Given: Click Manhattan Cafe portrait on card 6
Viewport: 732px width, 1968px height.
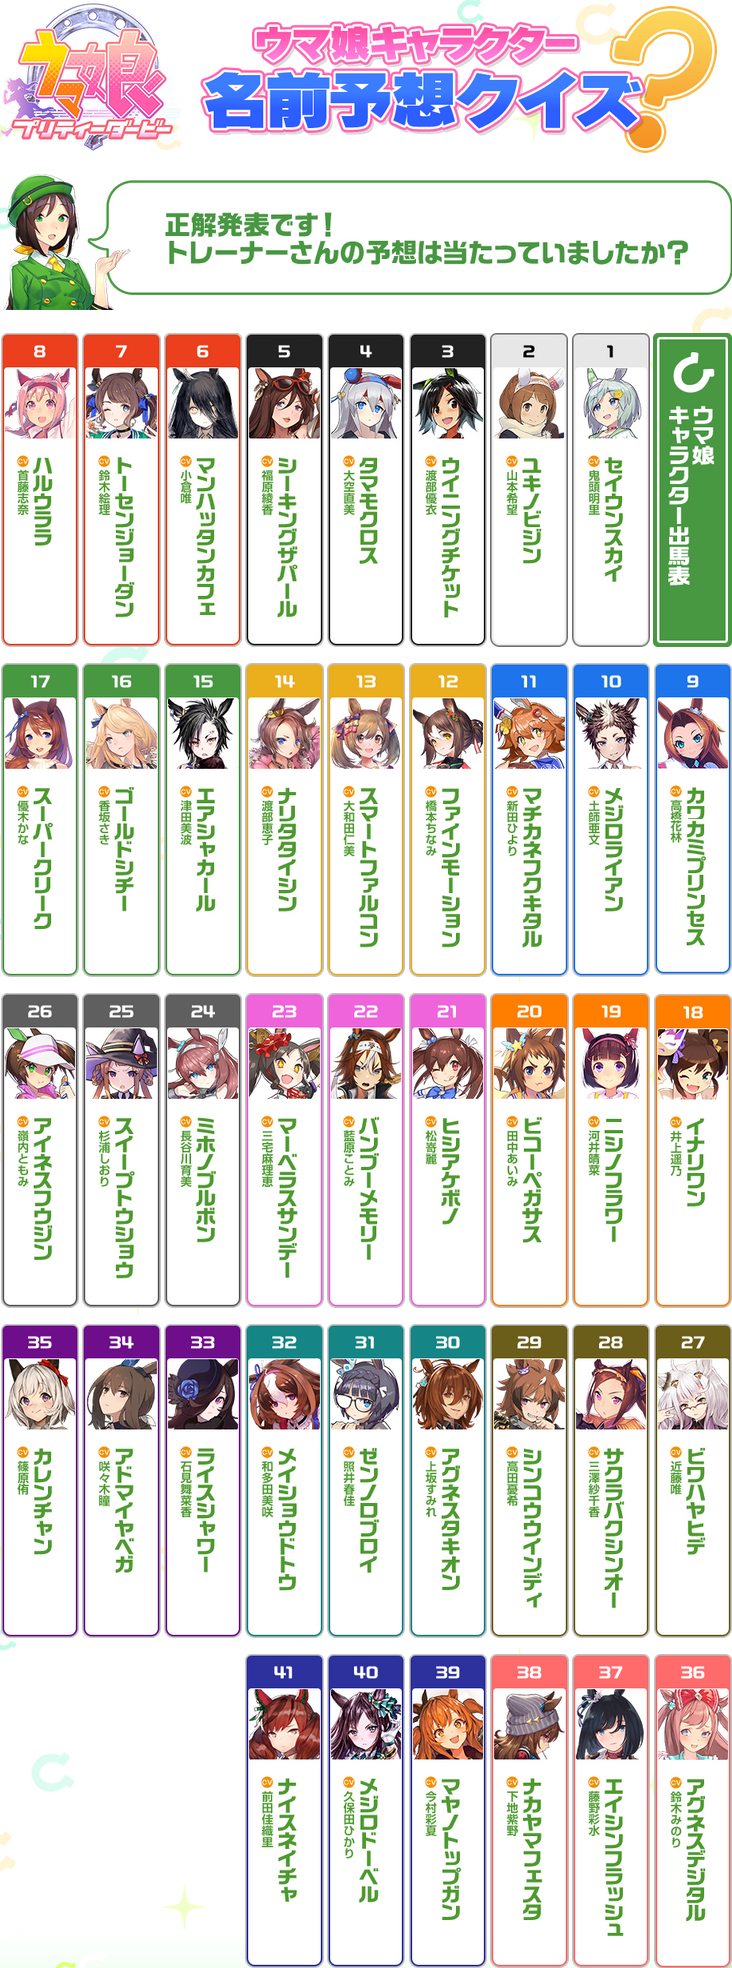Looking at the screenshot, I should tap(203, 403).
